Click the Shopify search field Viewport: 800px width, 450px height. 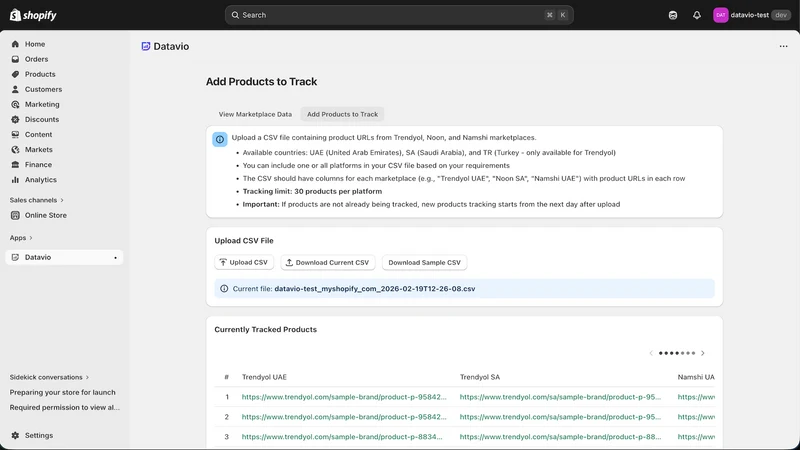tap(399, 15)
